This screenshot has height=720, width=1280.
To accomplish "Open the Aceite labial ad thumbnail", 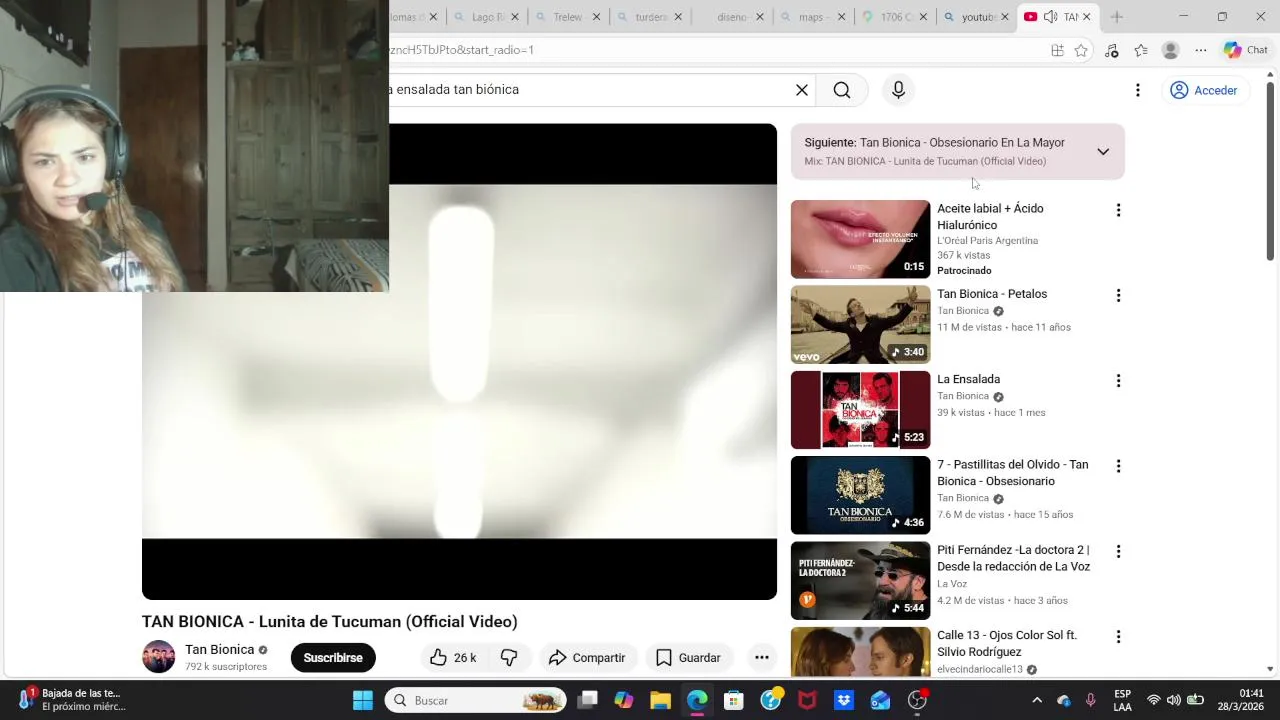I will click(860, 239).
